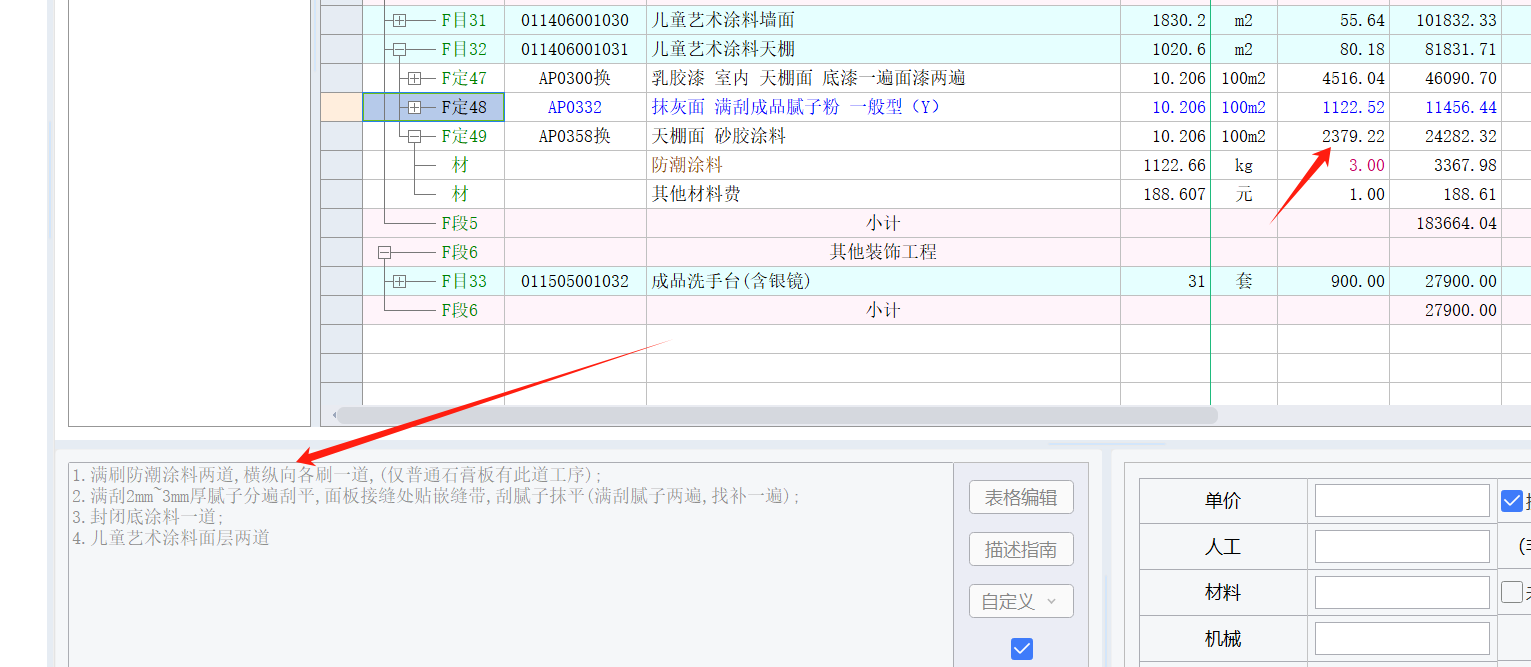Select the 儿童艺术涂料天棚 name cell
Screen dimensions: 1531x667
[883, 49]
